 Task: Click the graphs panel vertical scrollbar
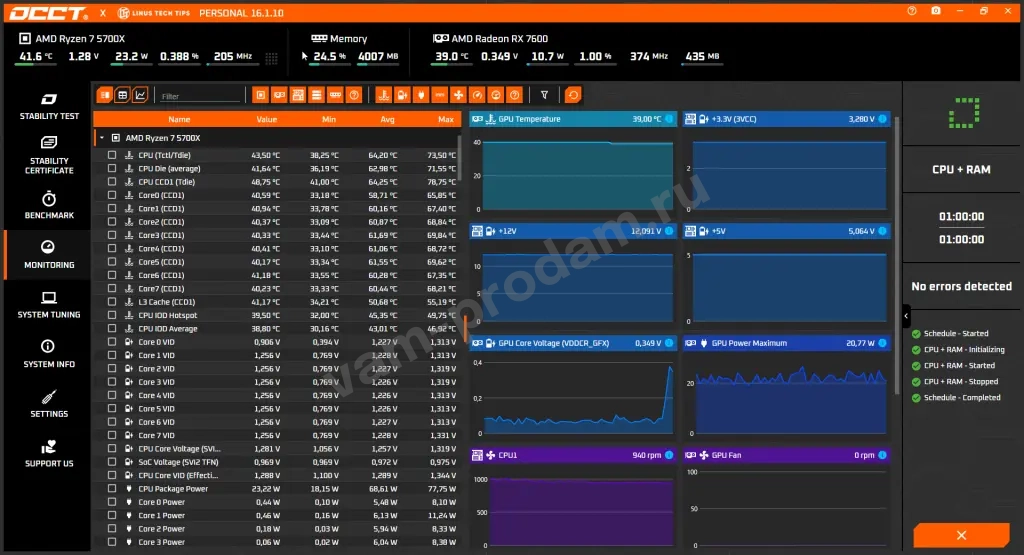(x=896, y=255)
